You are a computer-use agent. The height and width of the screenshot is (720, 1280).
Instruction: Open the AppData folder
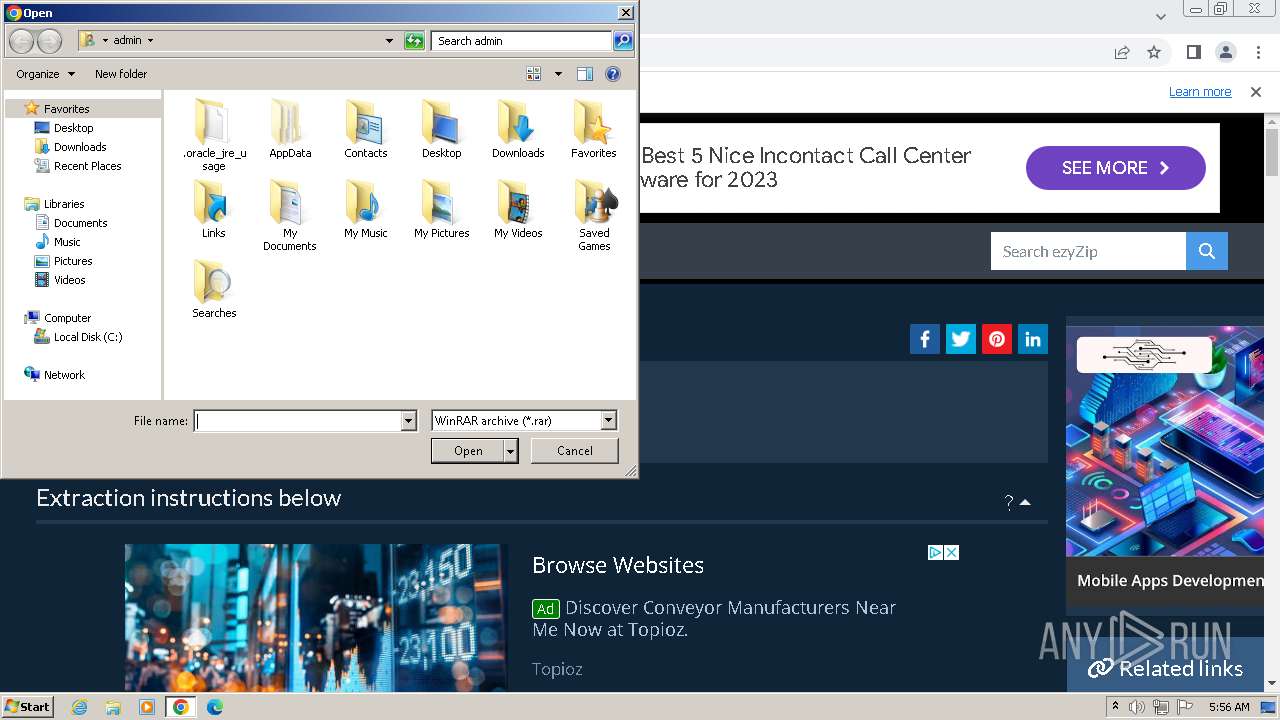290,129
